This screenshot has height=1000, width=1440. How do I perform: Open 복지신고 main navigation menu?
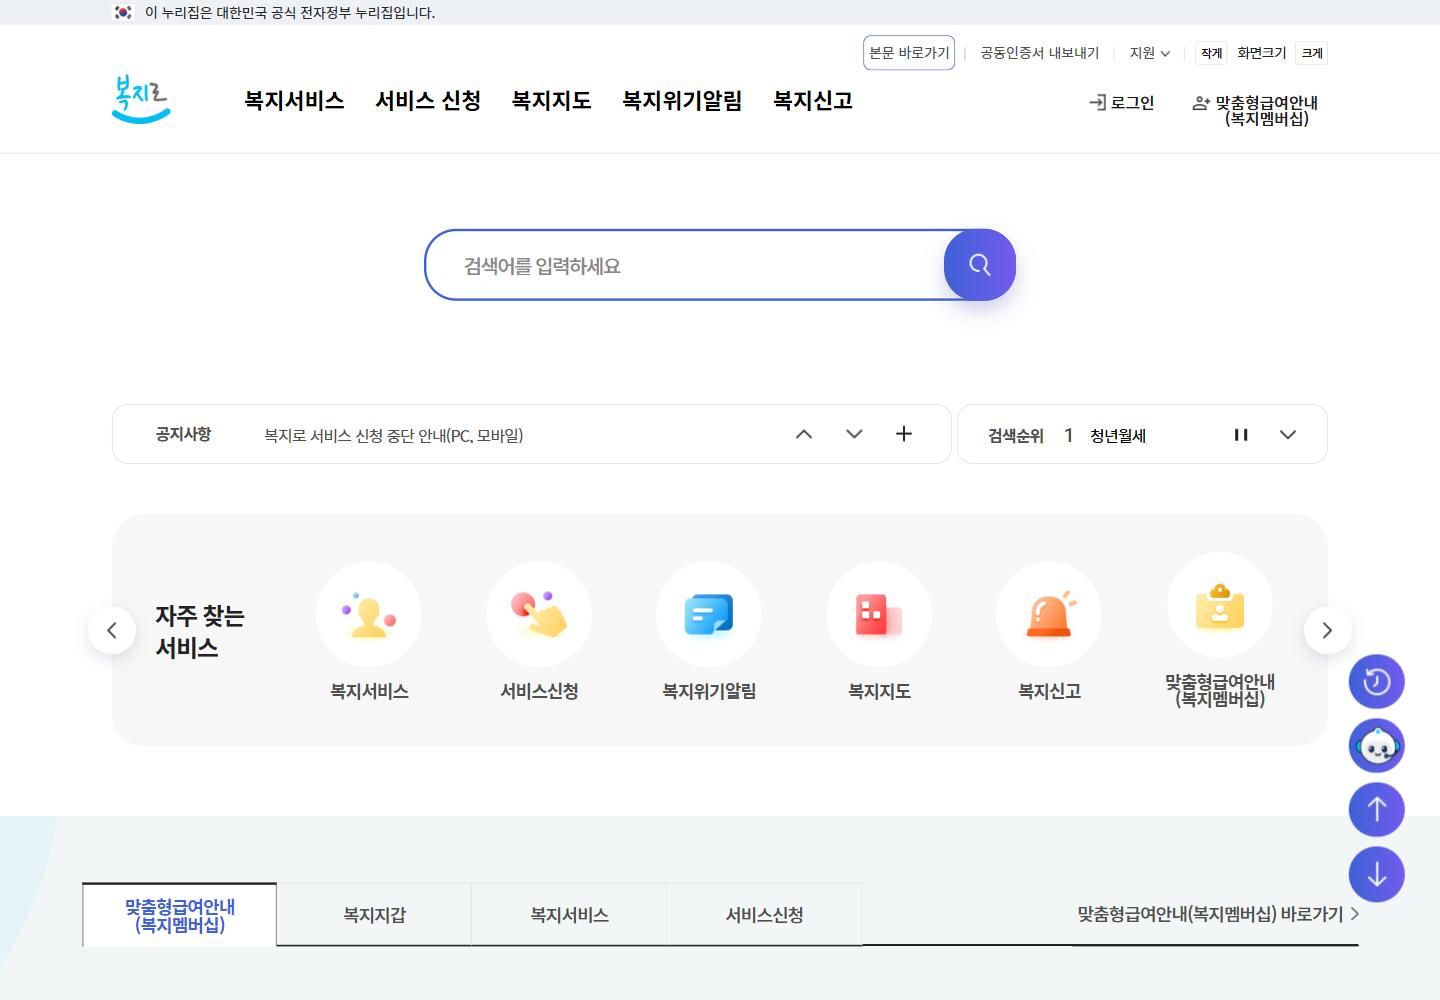pyautogui.click(x=813, y=101)
